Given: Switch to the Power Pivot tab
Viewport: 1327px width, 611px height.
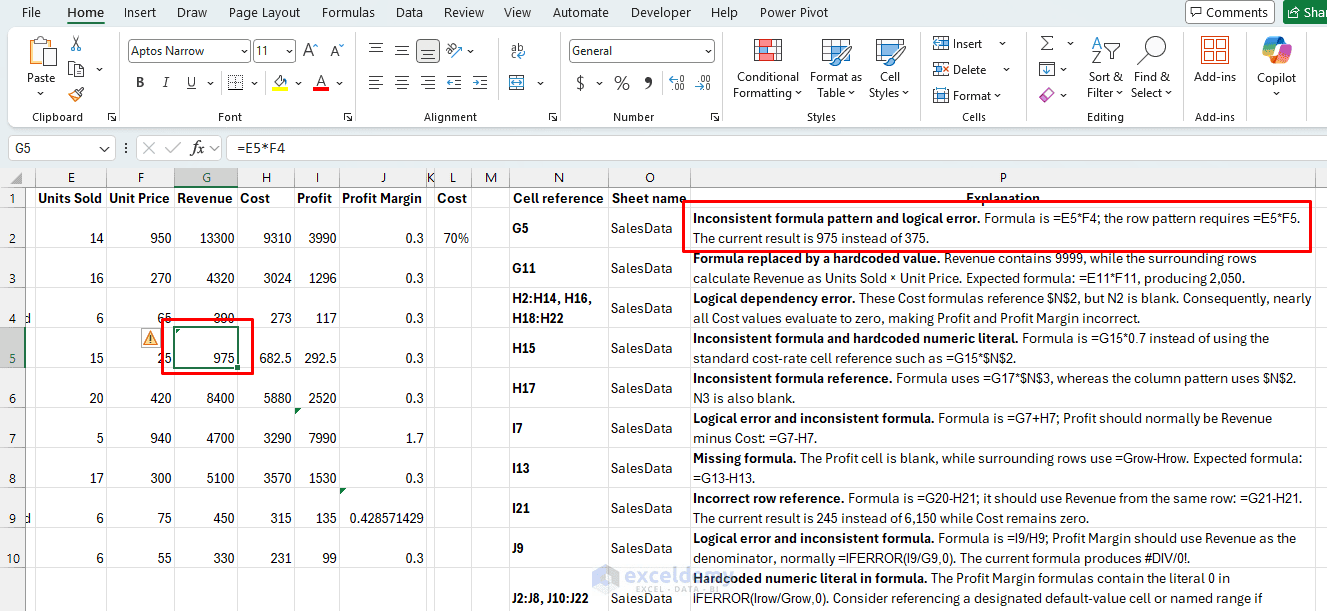Looking at the screenshot, I should [x=794, y=12].
